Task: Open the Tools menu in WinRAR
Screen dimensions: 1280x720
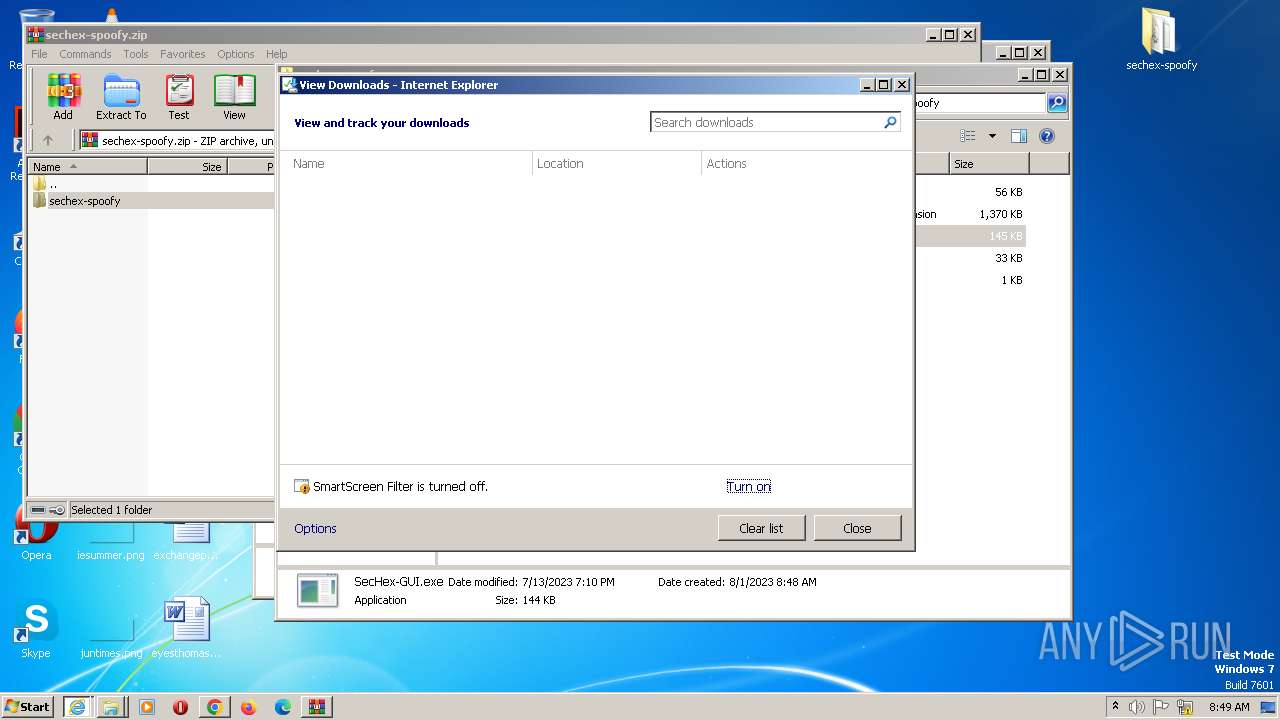Action: click(136, 54)
